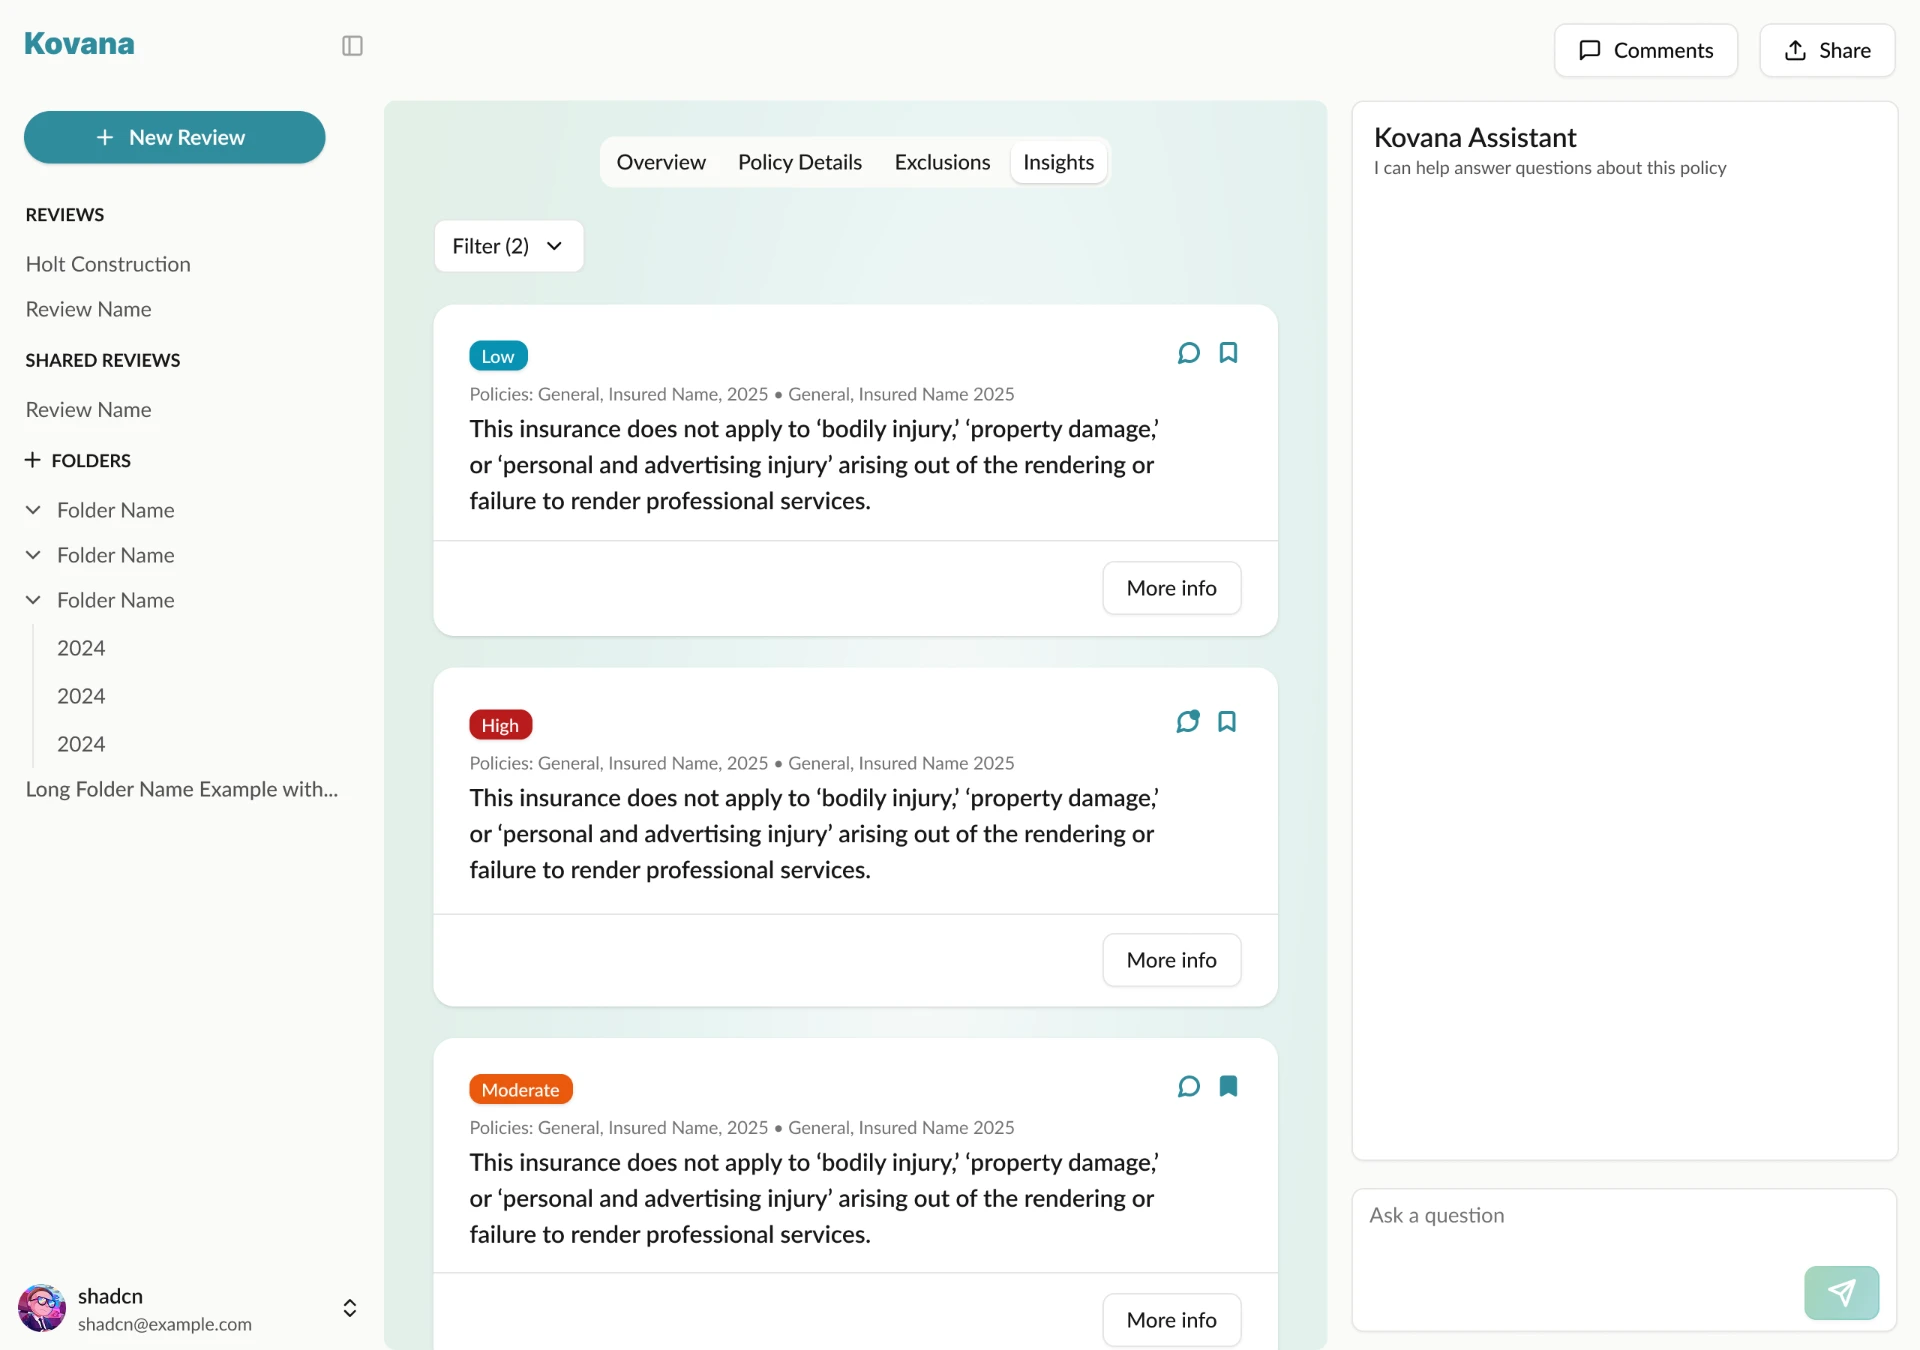Screen dimensions: 1920x1350
Task: Open the Filter (2) dropdown
Action: pos(508,246)
